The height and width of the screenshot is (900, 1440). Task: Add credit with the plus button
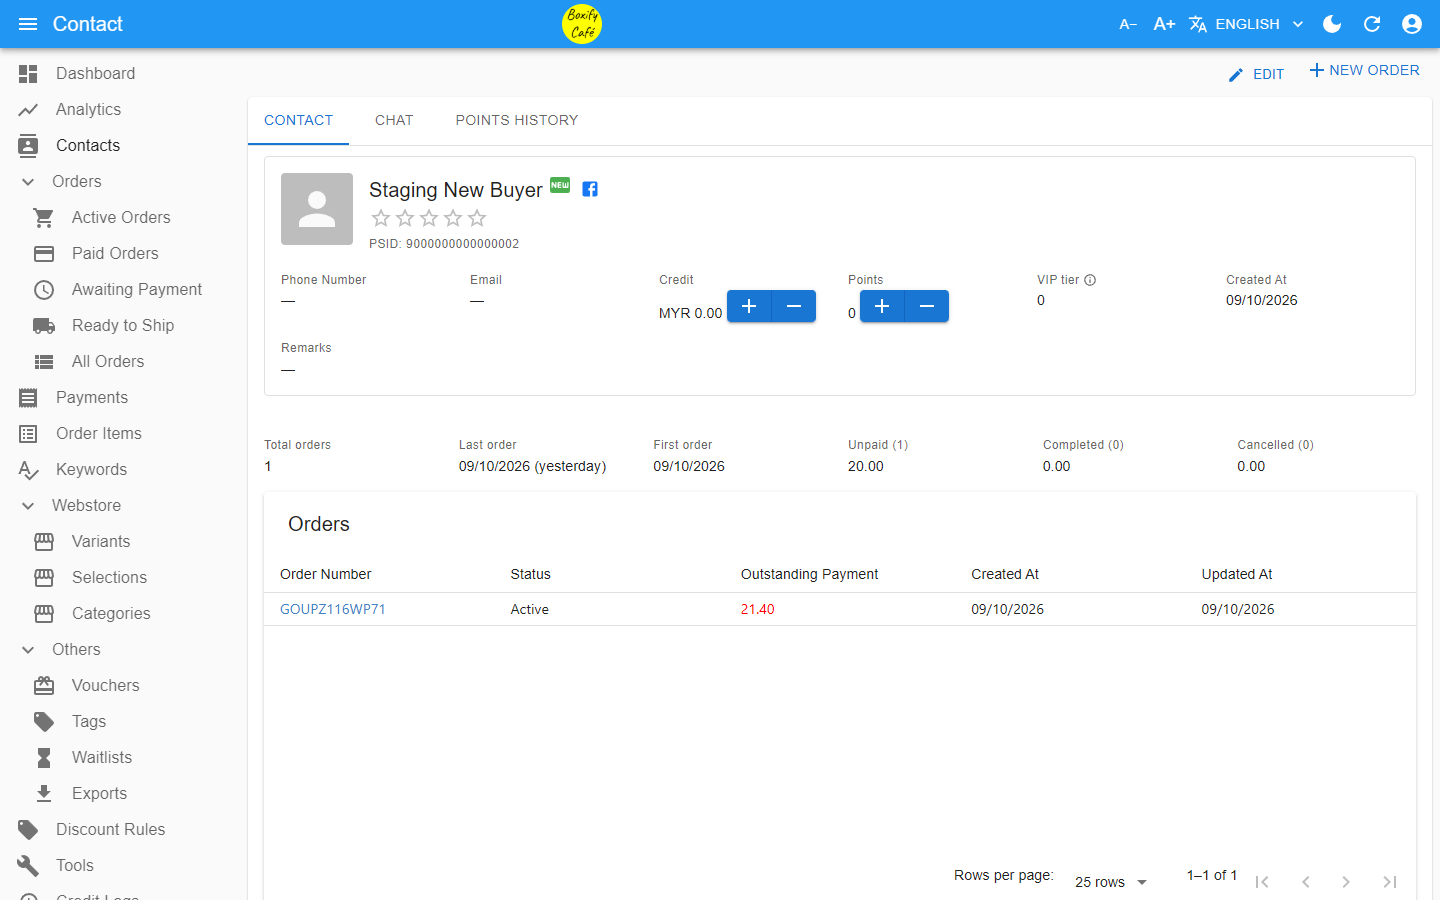(x=749, y=306)
